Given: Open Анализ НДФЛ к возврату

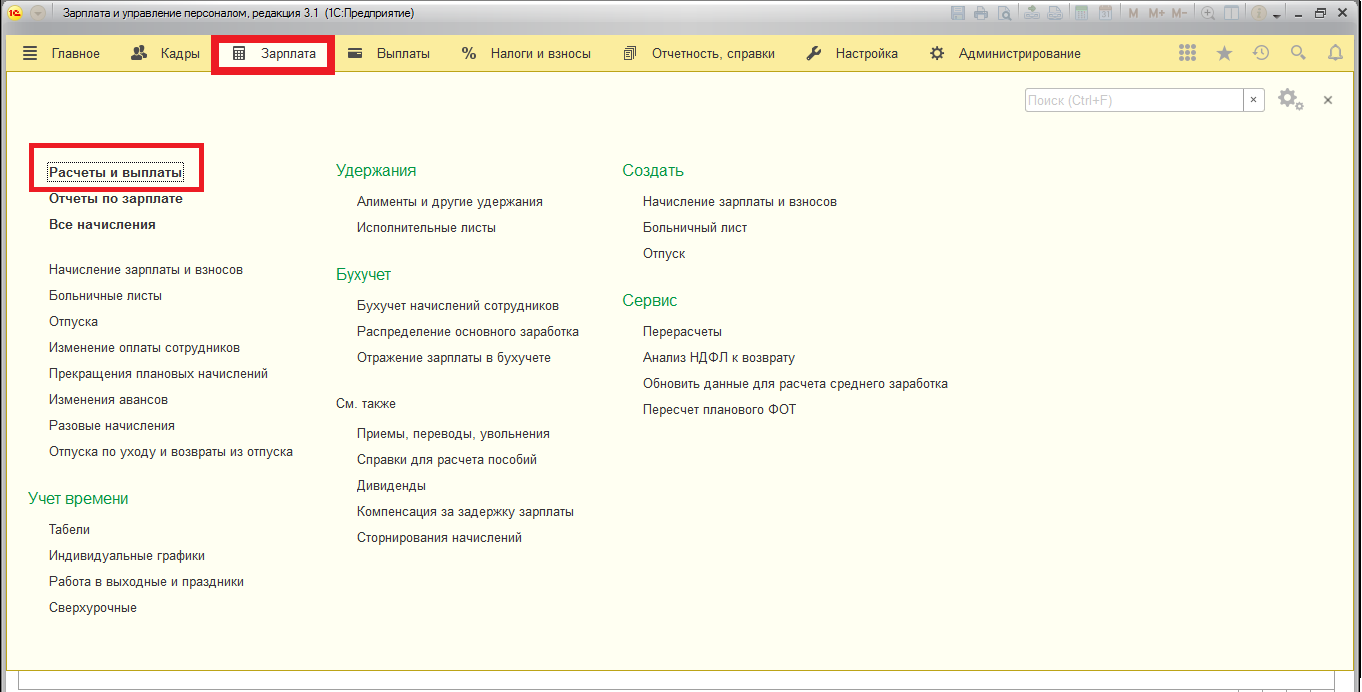Looking at the screenshot, I should pyautogui.click(x=719, y=358).
